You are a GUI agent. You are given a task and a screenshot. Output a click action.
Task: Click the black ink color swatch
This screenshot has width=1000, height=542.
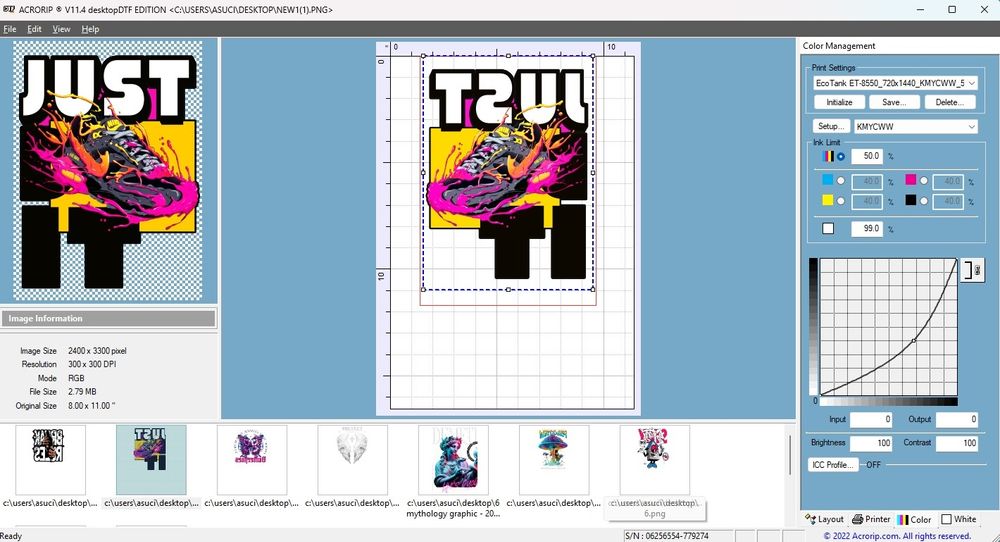point(911,200)
